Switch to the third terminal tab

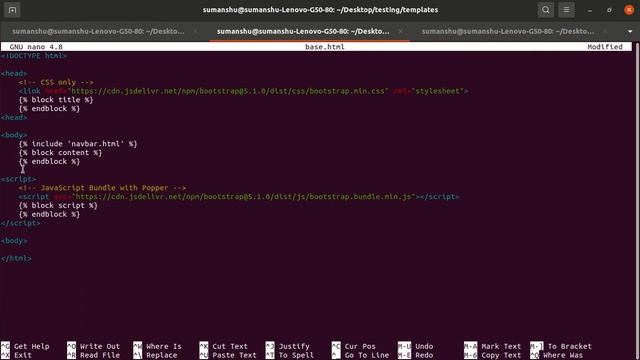[508, 31]
